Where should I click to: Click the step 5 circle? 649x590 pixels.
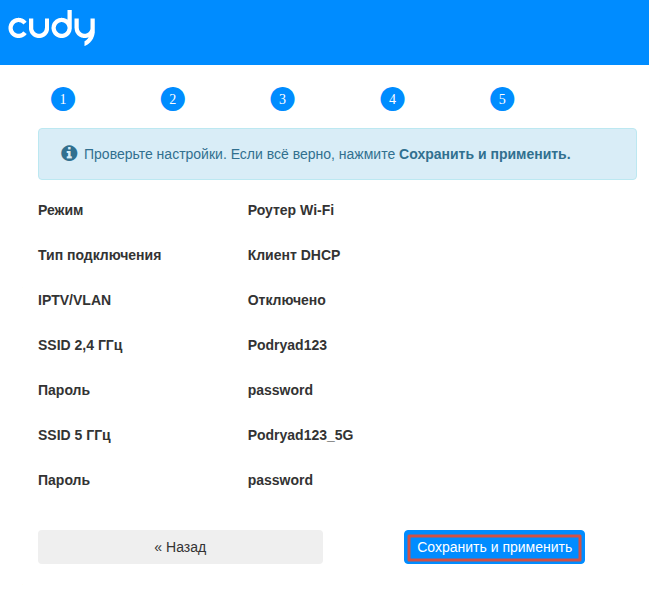point(502,99)
